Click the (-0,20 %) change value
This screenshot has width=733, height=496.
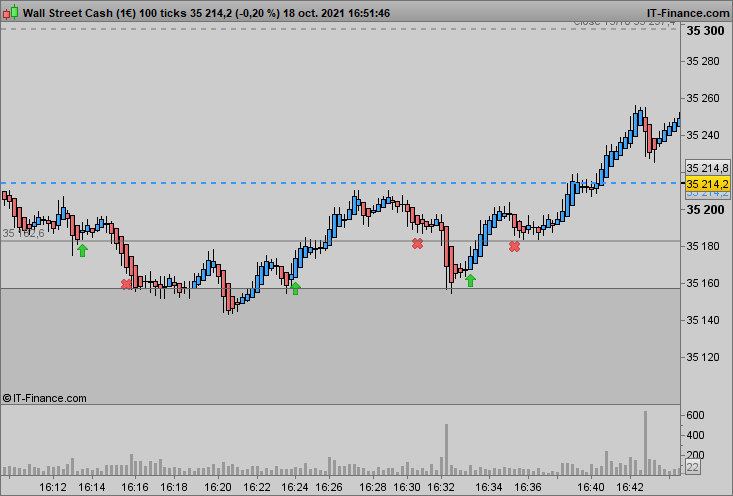point(258,13)
